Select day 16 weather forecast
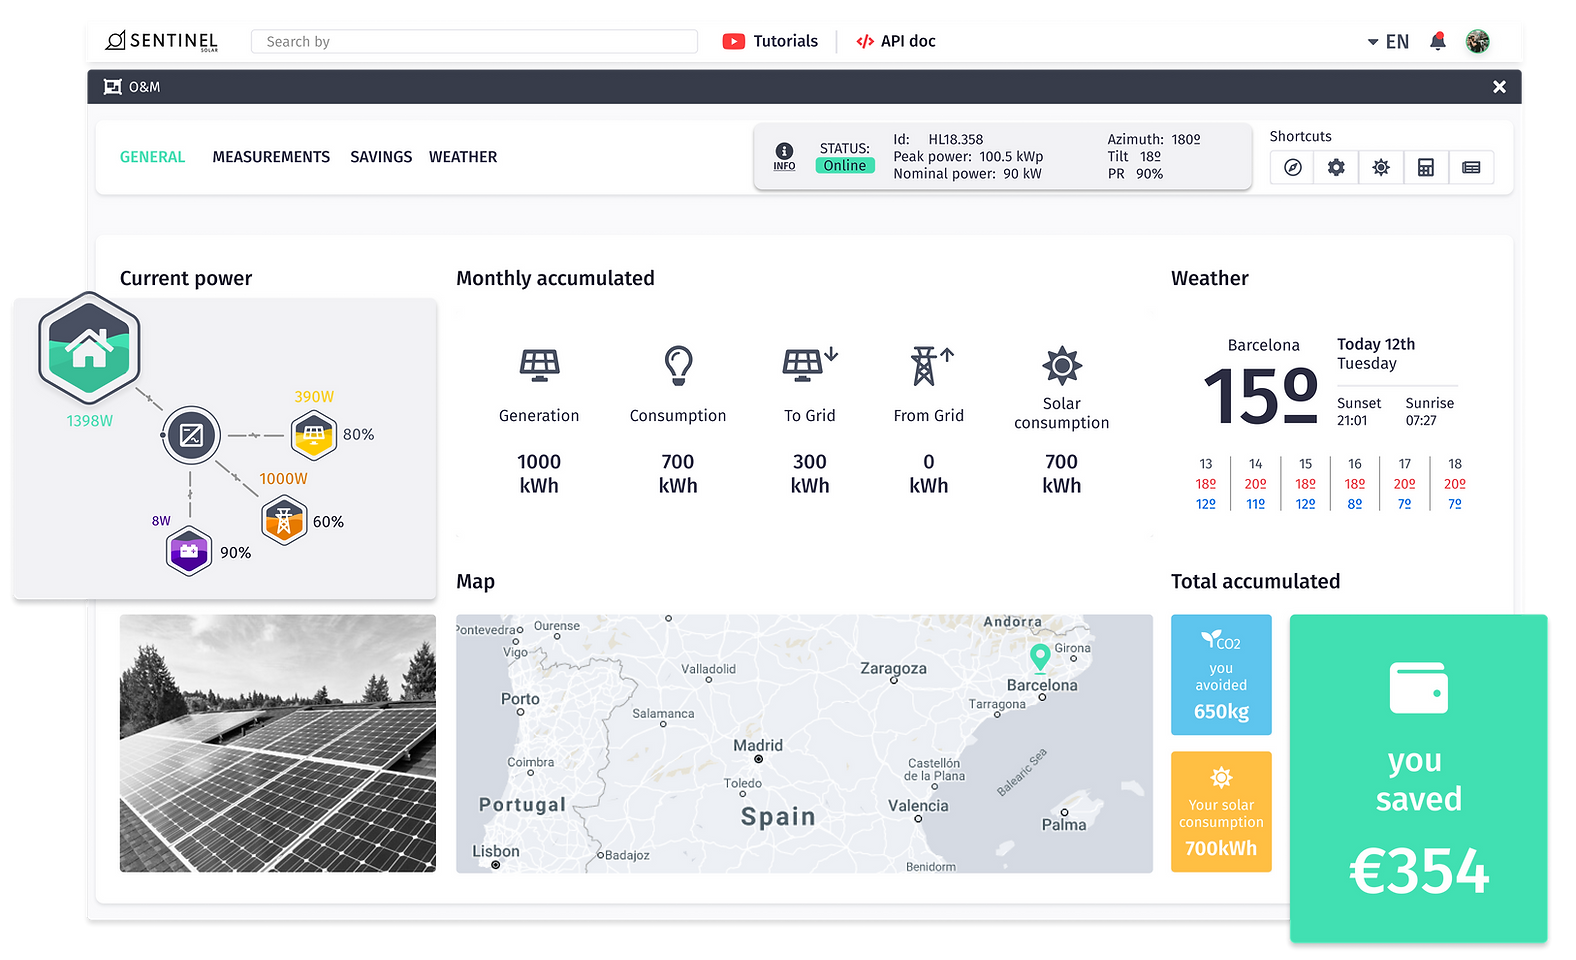 [1355, 484]
